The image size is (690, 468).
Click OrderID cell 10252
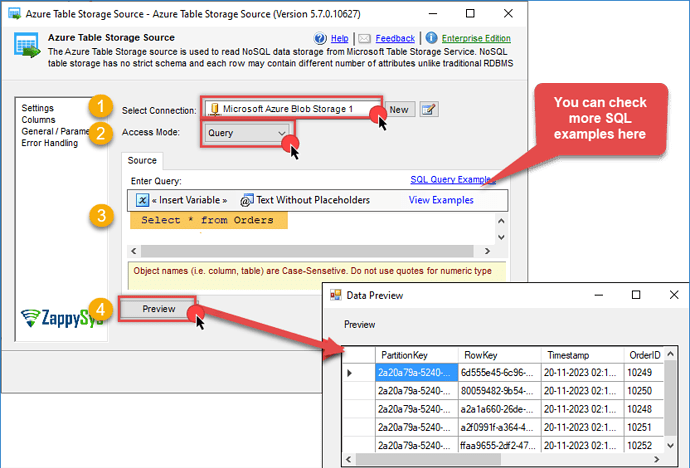tap(644, 445)
